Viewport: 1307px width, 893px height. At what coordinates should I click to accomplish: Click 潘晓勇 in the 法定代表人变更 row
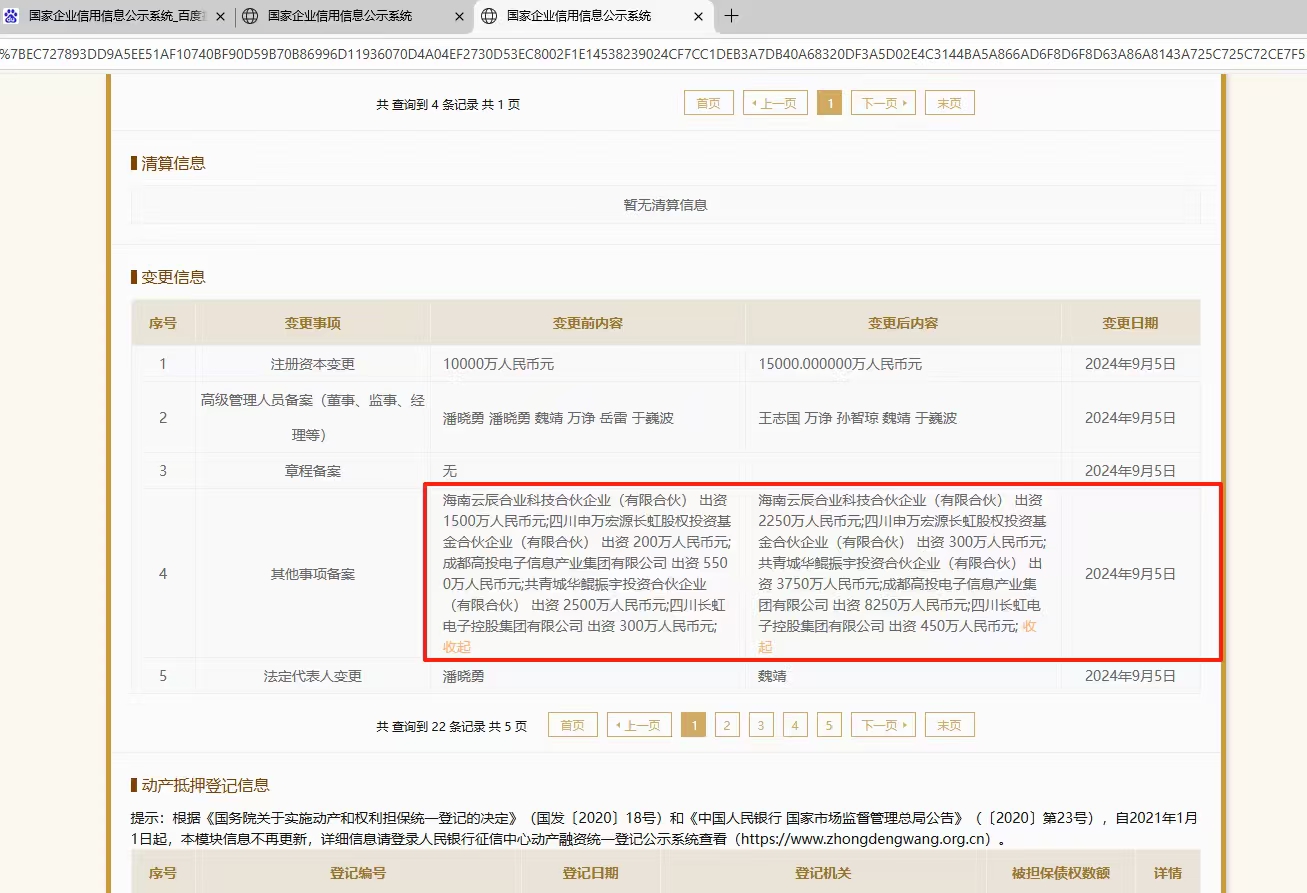coord(464,676)
